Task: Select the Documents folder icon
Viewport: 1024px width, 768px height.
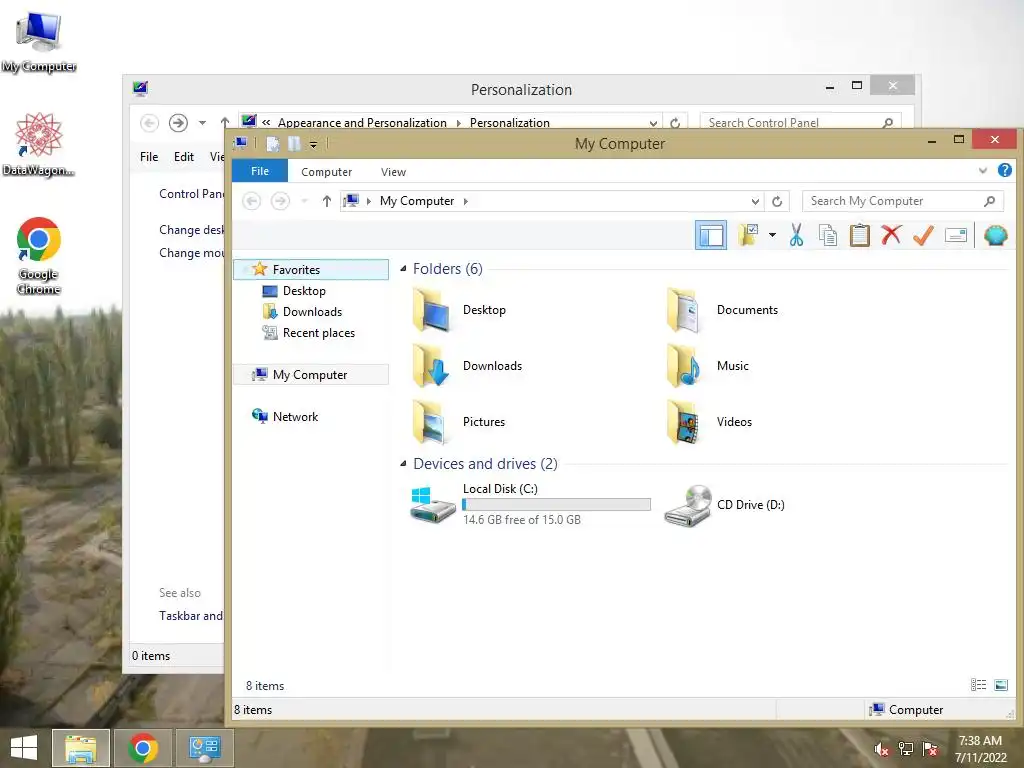Action: pyautogui.click(x=683, y=310)
